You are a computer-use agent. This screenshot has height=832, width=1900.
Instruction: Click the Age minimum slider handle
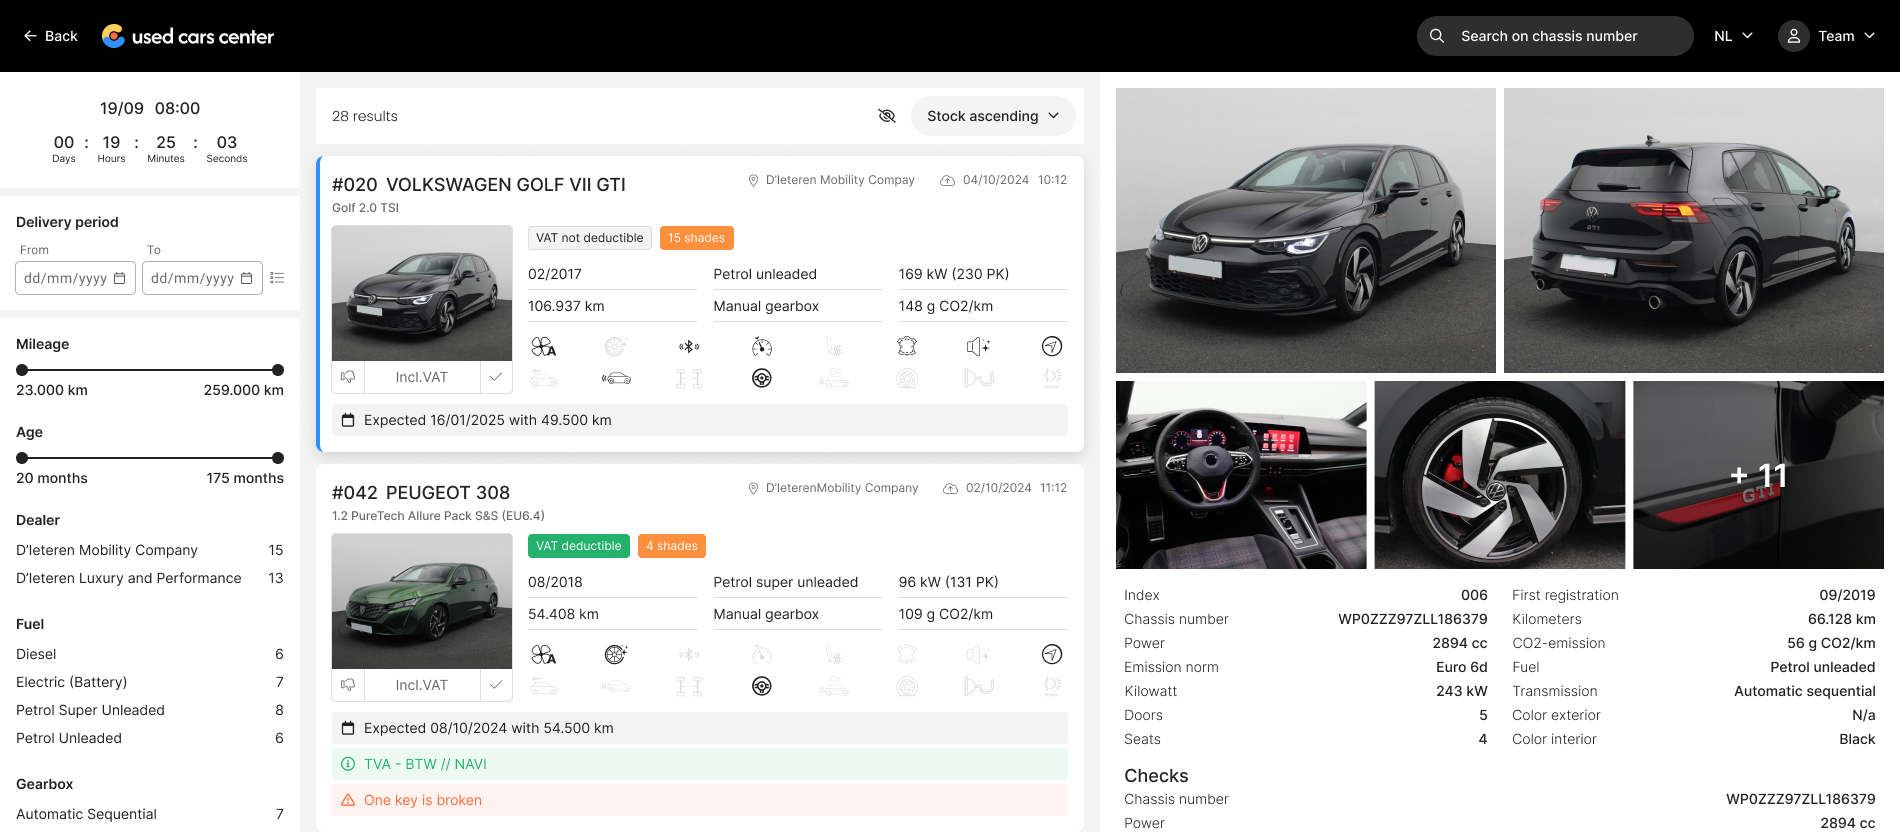[x=22, y=458]
